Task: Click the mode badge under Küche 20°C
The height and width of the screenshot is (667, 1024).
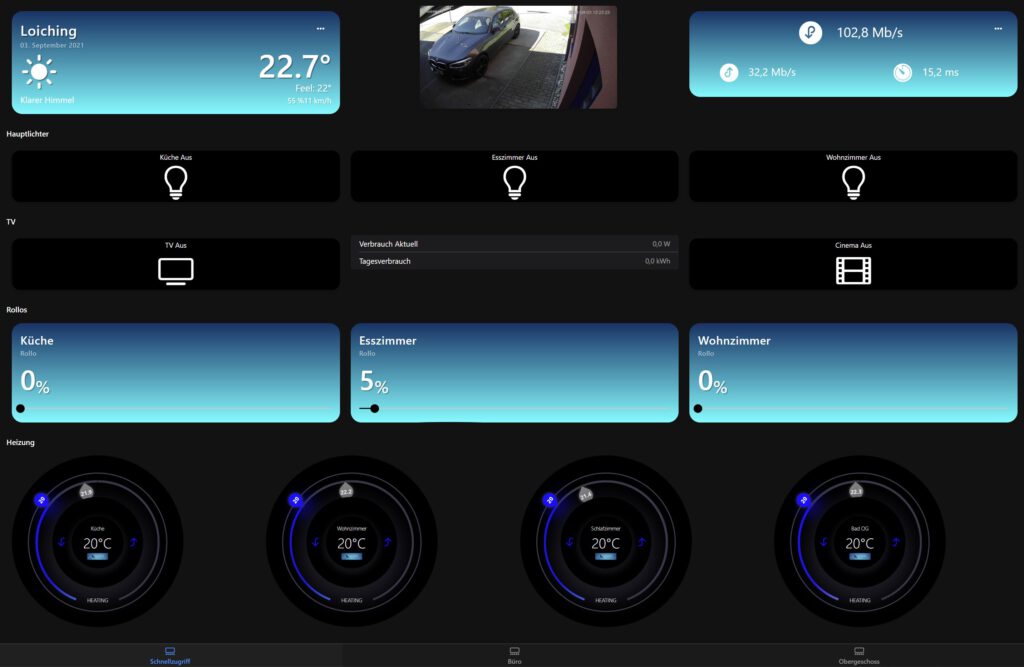Action: [97, 557]
